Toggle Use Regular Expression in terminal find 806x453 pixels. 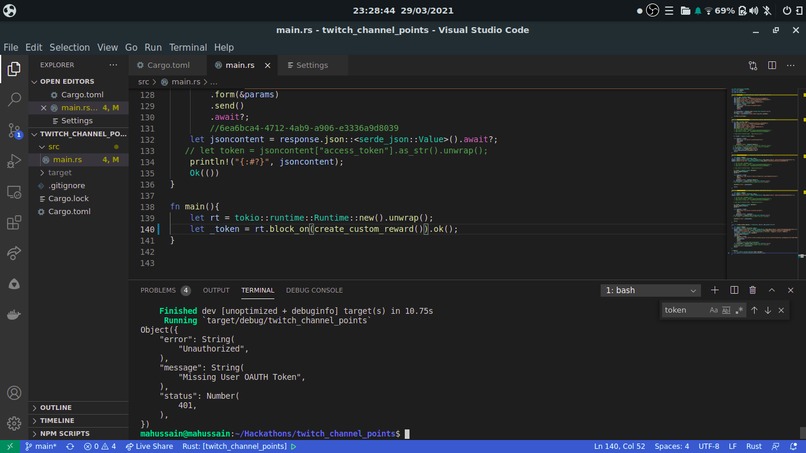coord(739,310)
